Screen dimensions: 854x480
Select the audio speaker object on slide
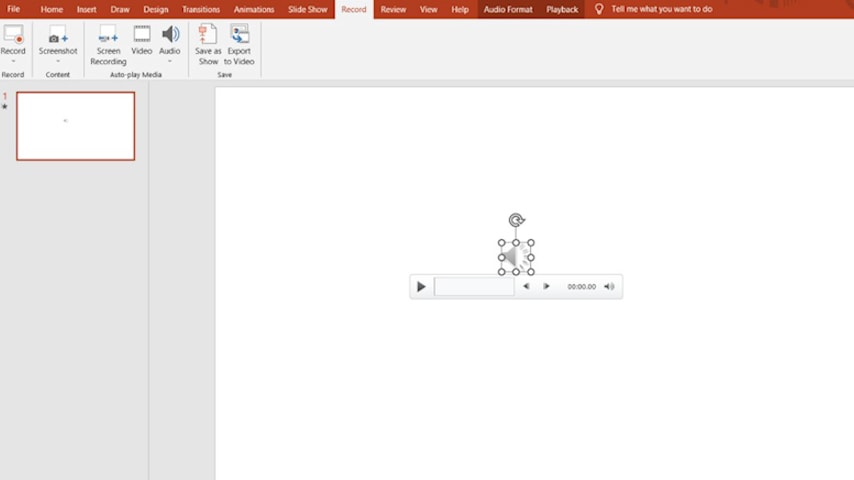coord(516,257)
